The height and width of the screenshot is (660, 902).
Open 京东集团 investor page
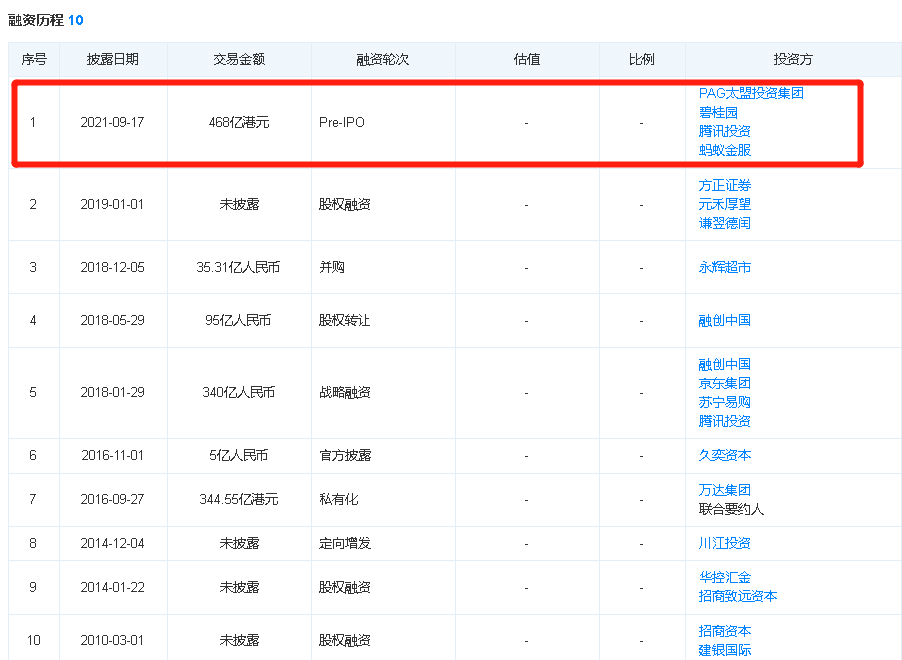point(724,384)
